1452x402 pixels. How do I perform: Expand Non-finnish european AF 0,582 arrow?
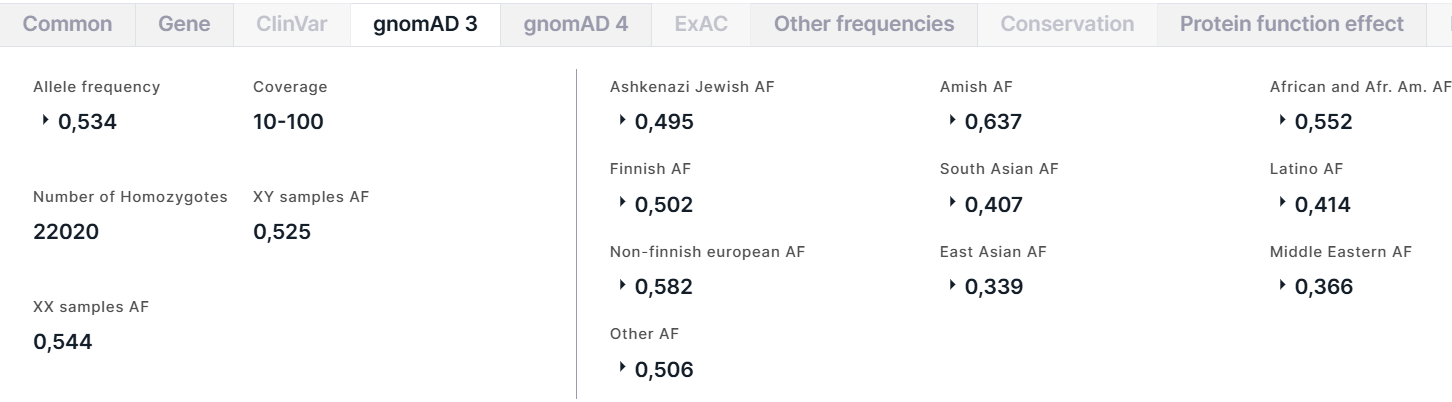pos(622,286)
